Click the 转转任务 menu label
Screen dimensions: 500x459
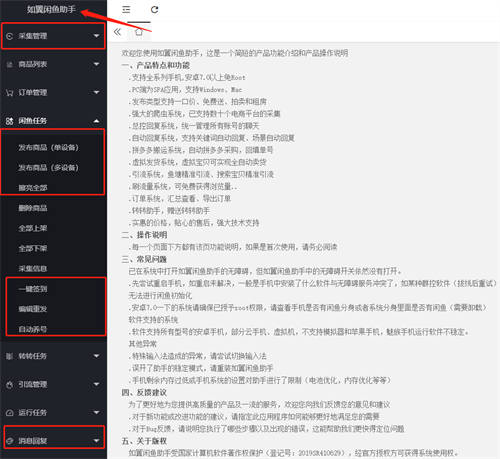[x=33, y=356]
